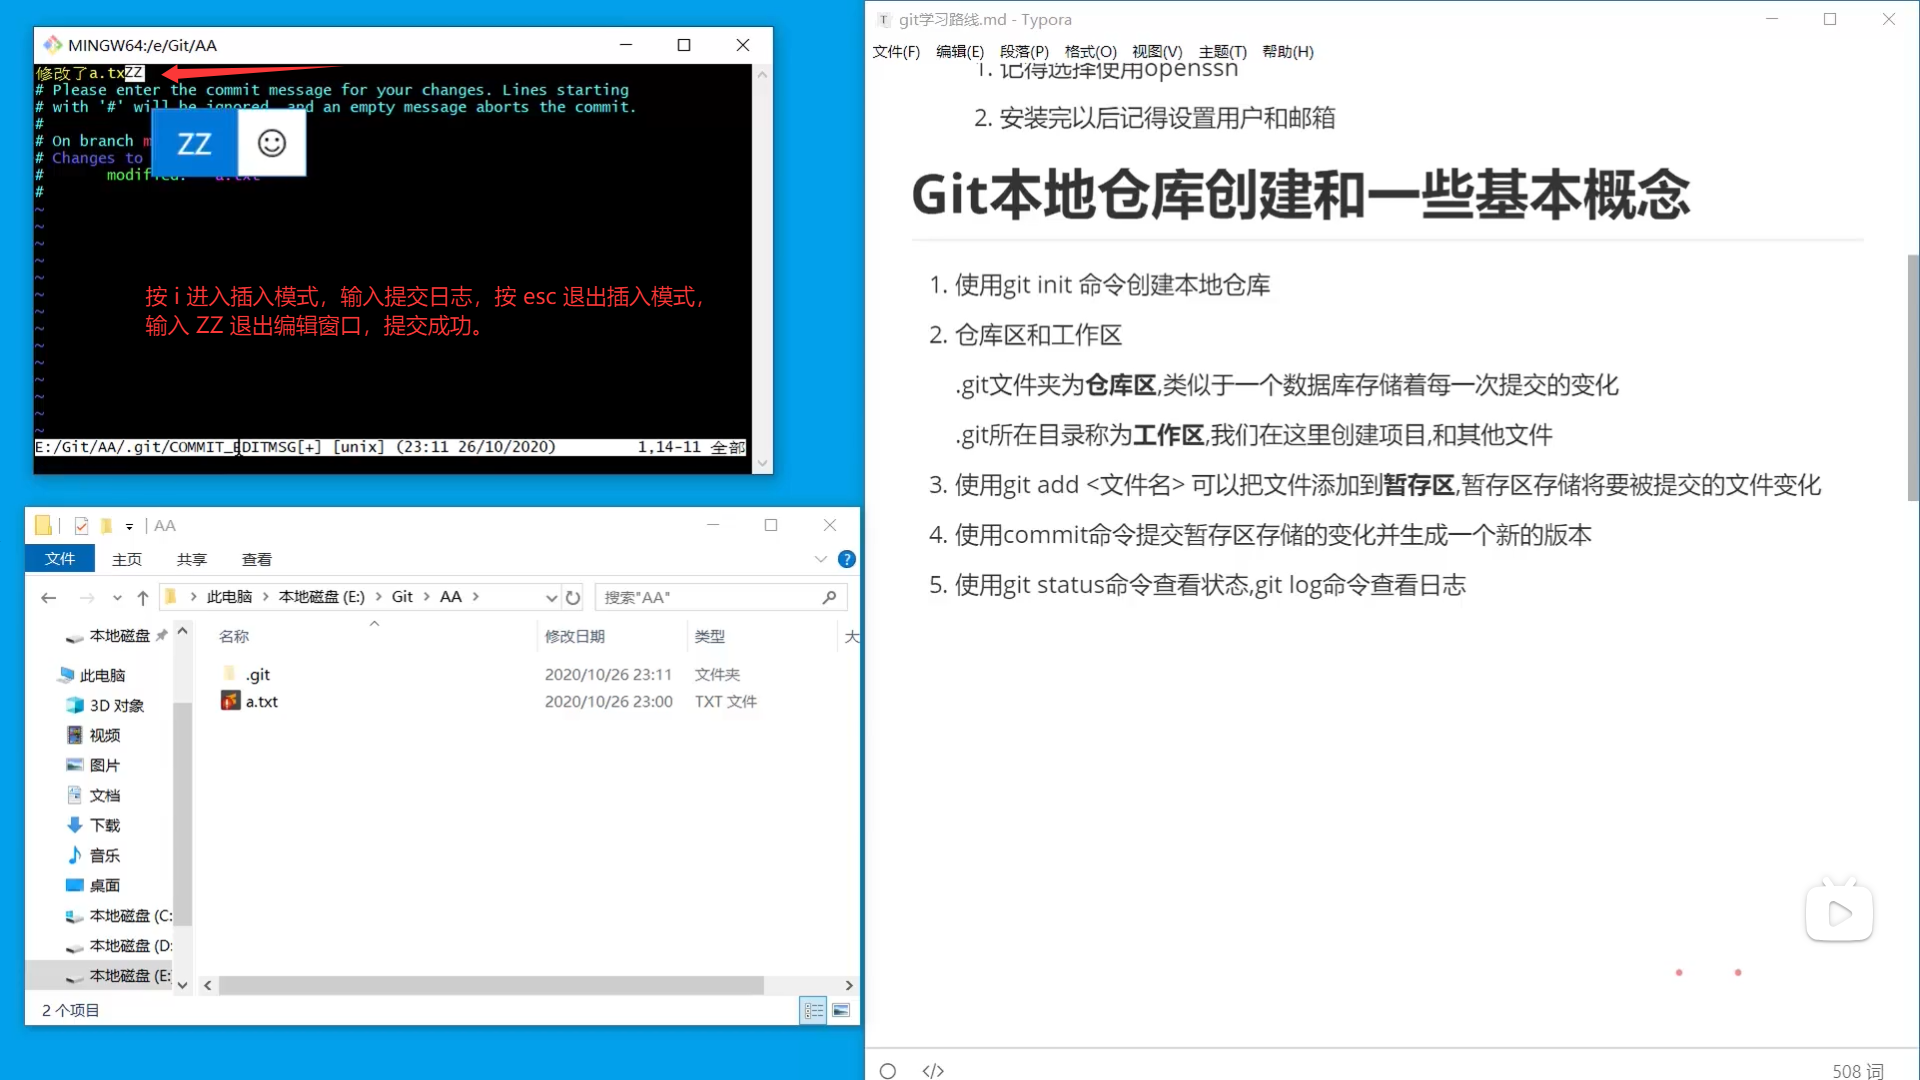Switch to large icons view in Explorer status bar

[x=842, y=1010]
